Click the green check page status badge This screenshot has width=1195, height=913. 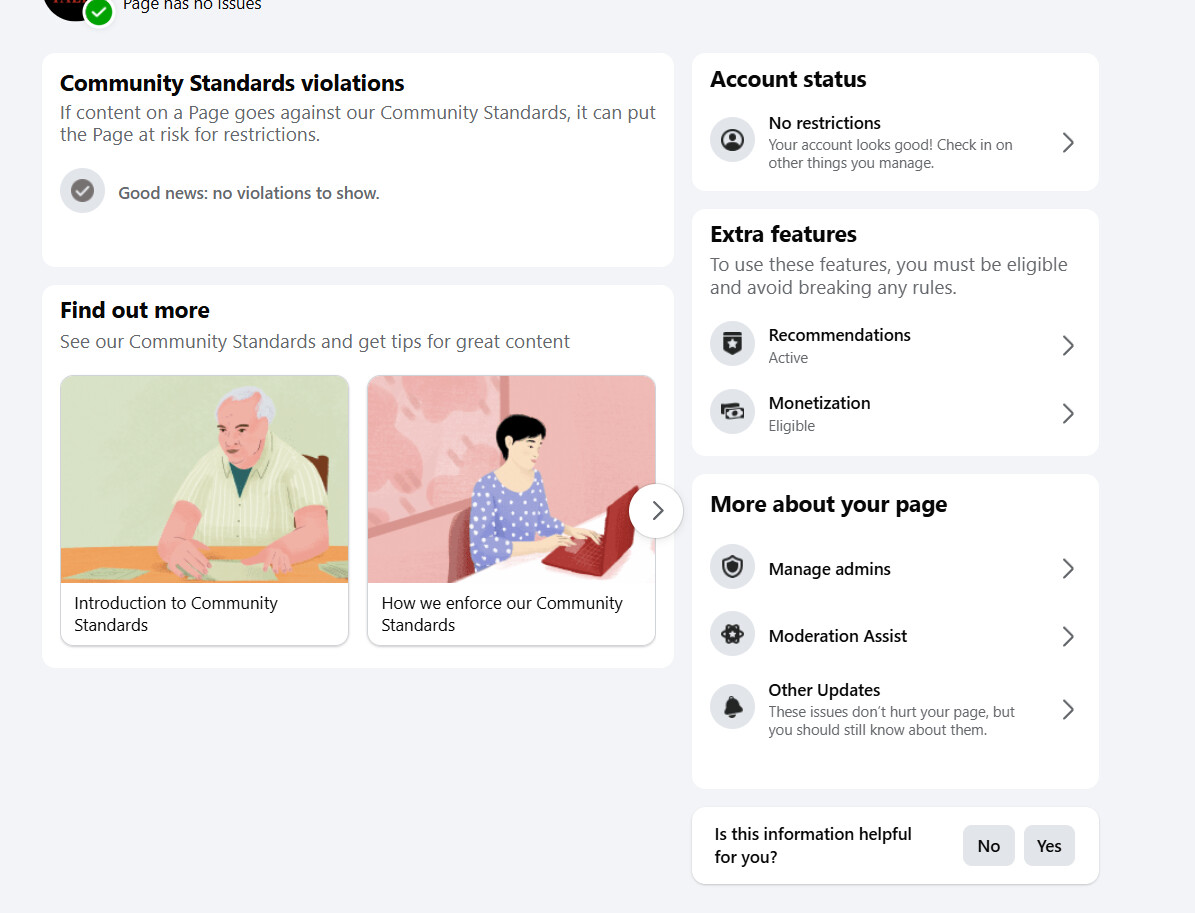pos(98,12)
